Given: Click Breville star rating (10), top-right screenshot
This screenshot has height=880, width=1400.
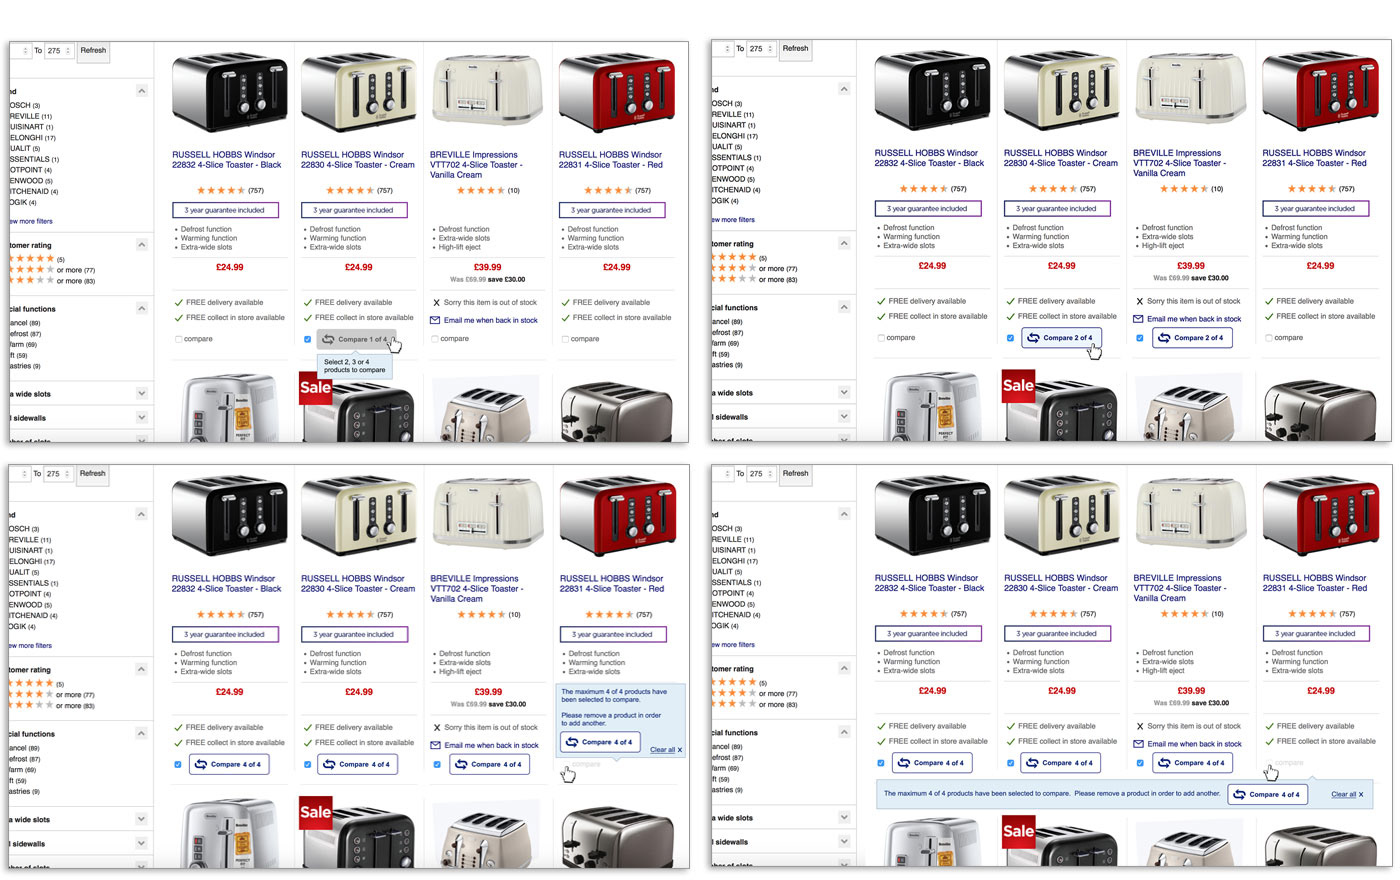Looking at the screenshot, I should (1183, 189).
